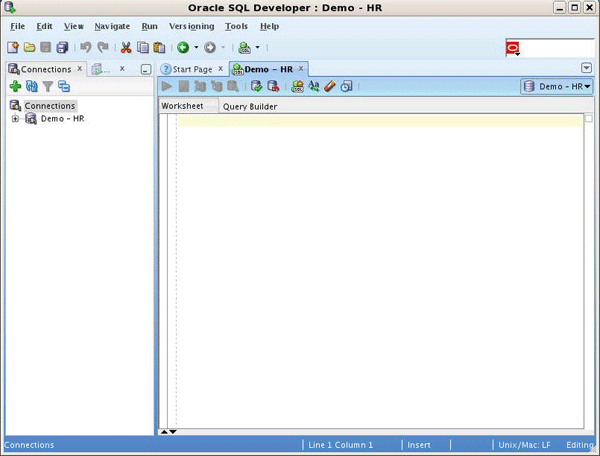Image resolution: width=600 pixels, height=456 pixels.
Task: Close the second left panel tab
Action: [122, 68]
